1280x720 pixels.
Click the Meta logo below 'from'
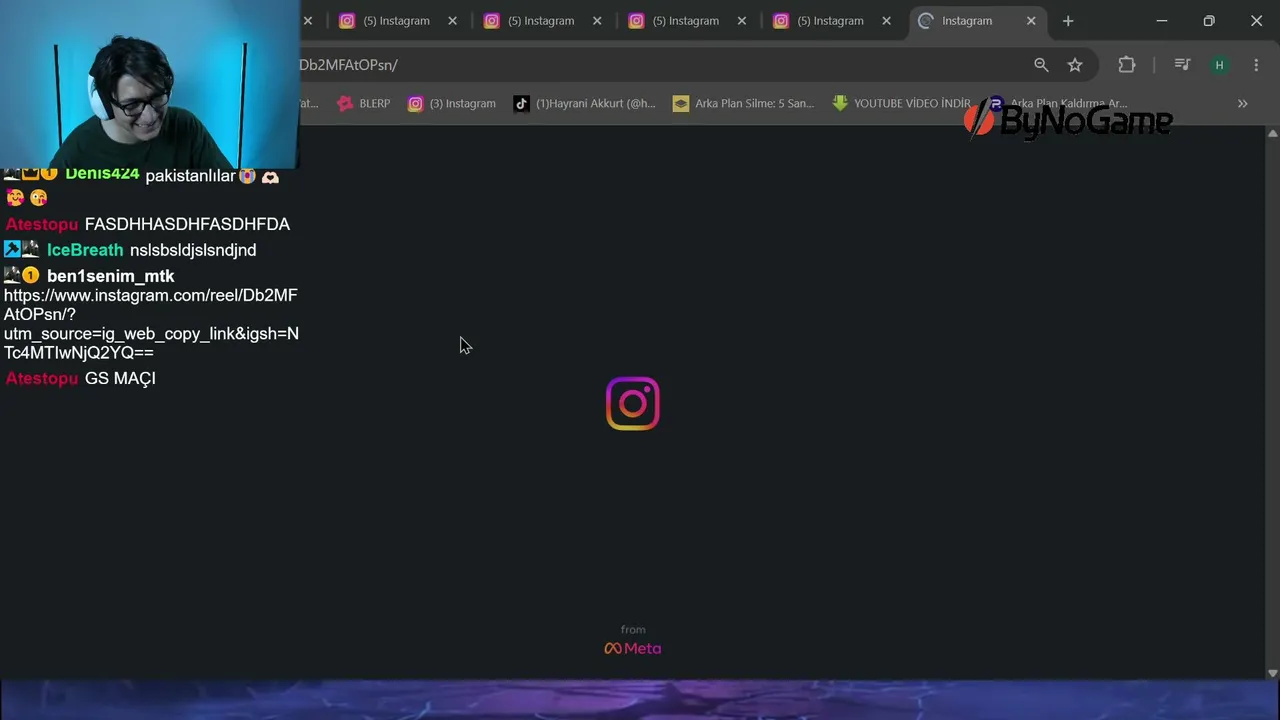pyautogui.click(x=633, y=648)
